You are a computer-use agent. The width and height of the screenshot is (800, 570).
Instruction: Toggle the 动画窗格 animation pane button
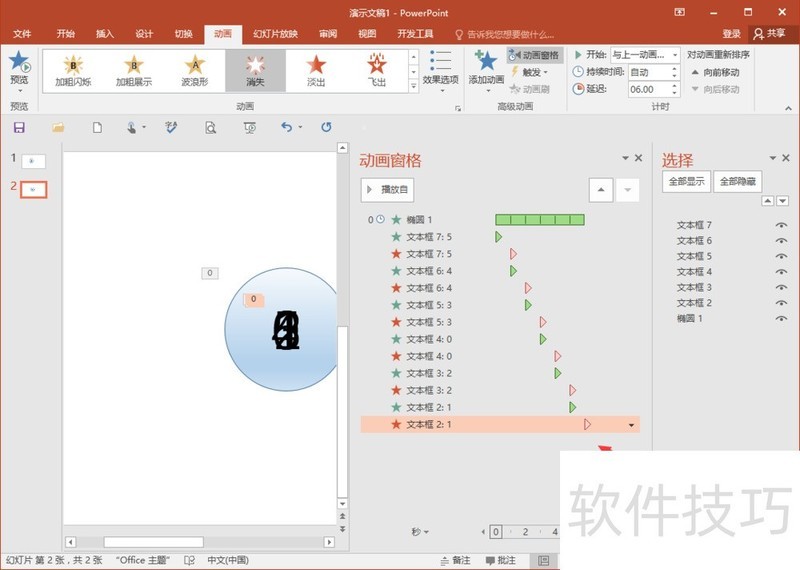[x=535, y=55]
